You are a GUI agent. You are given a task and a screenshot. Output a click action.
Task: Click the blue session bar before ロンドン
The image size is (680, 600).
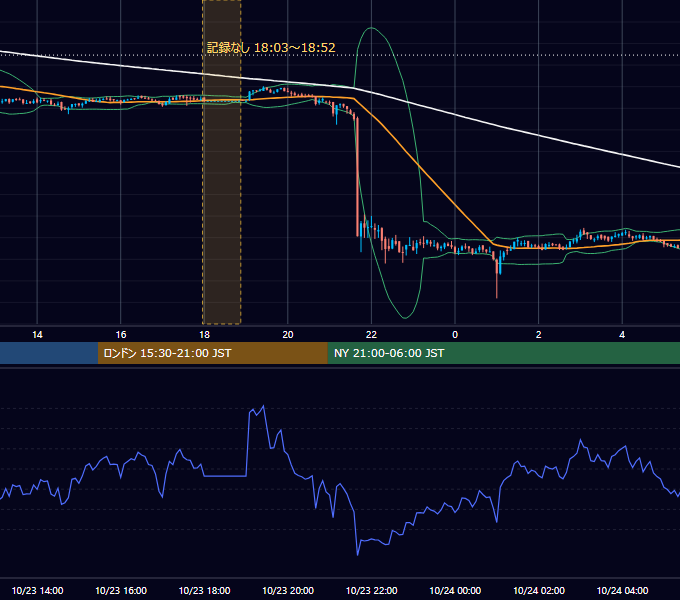(49, 353)
